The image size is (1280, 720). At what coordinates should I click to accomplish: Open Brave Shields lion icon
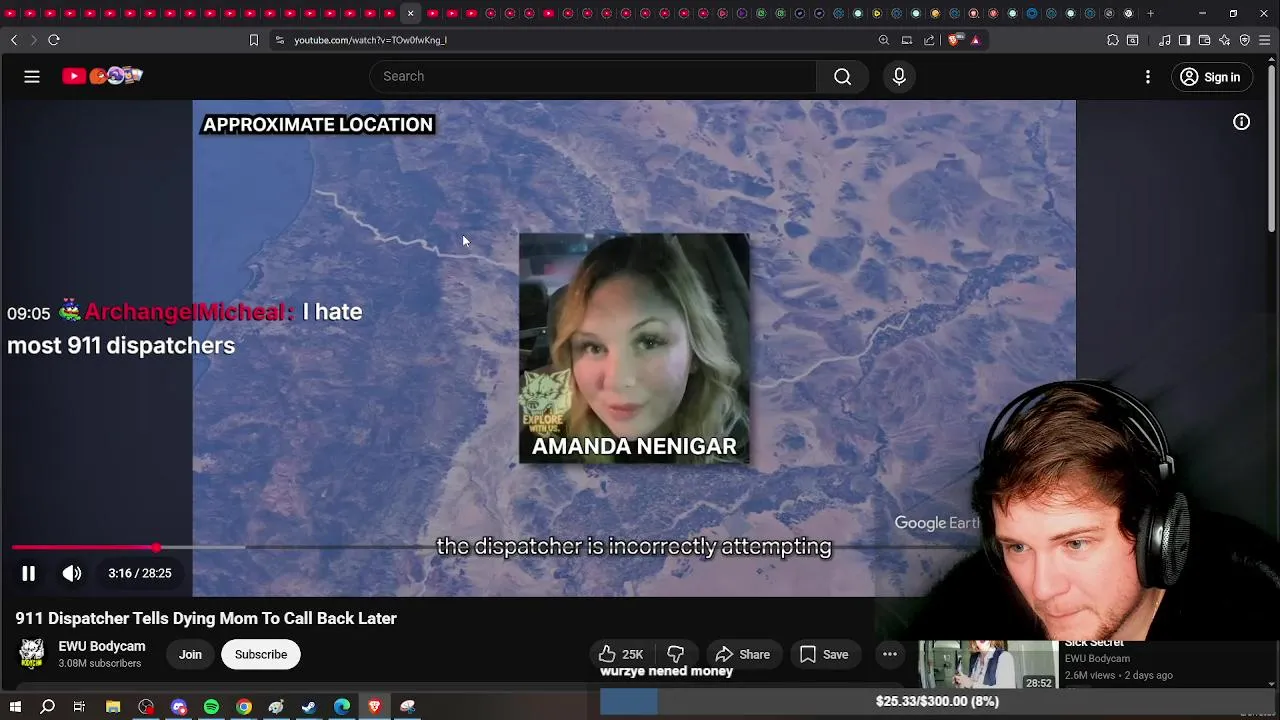[955, 40]
